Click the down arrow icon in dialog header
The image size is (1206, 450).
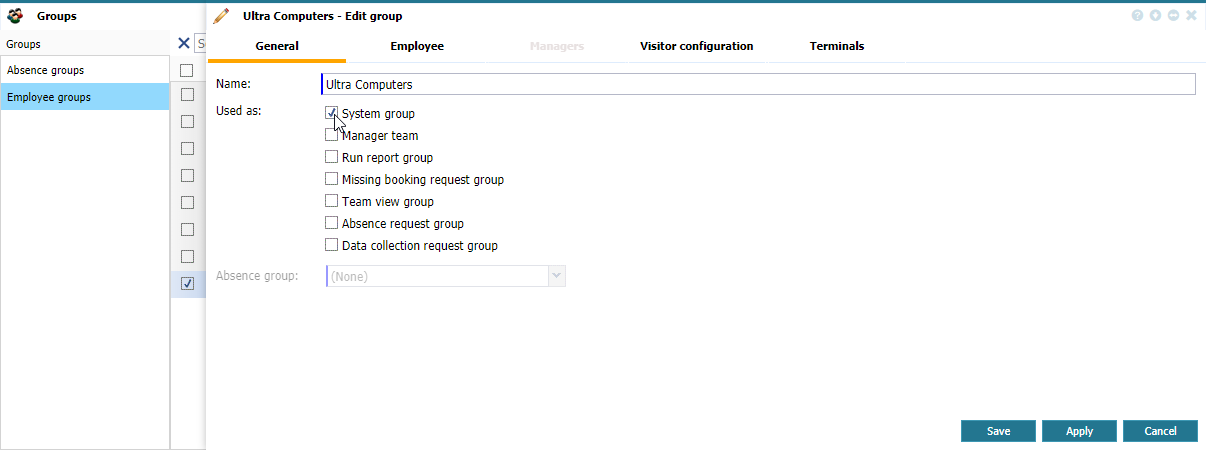1156,16
